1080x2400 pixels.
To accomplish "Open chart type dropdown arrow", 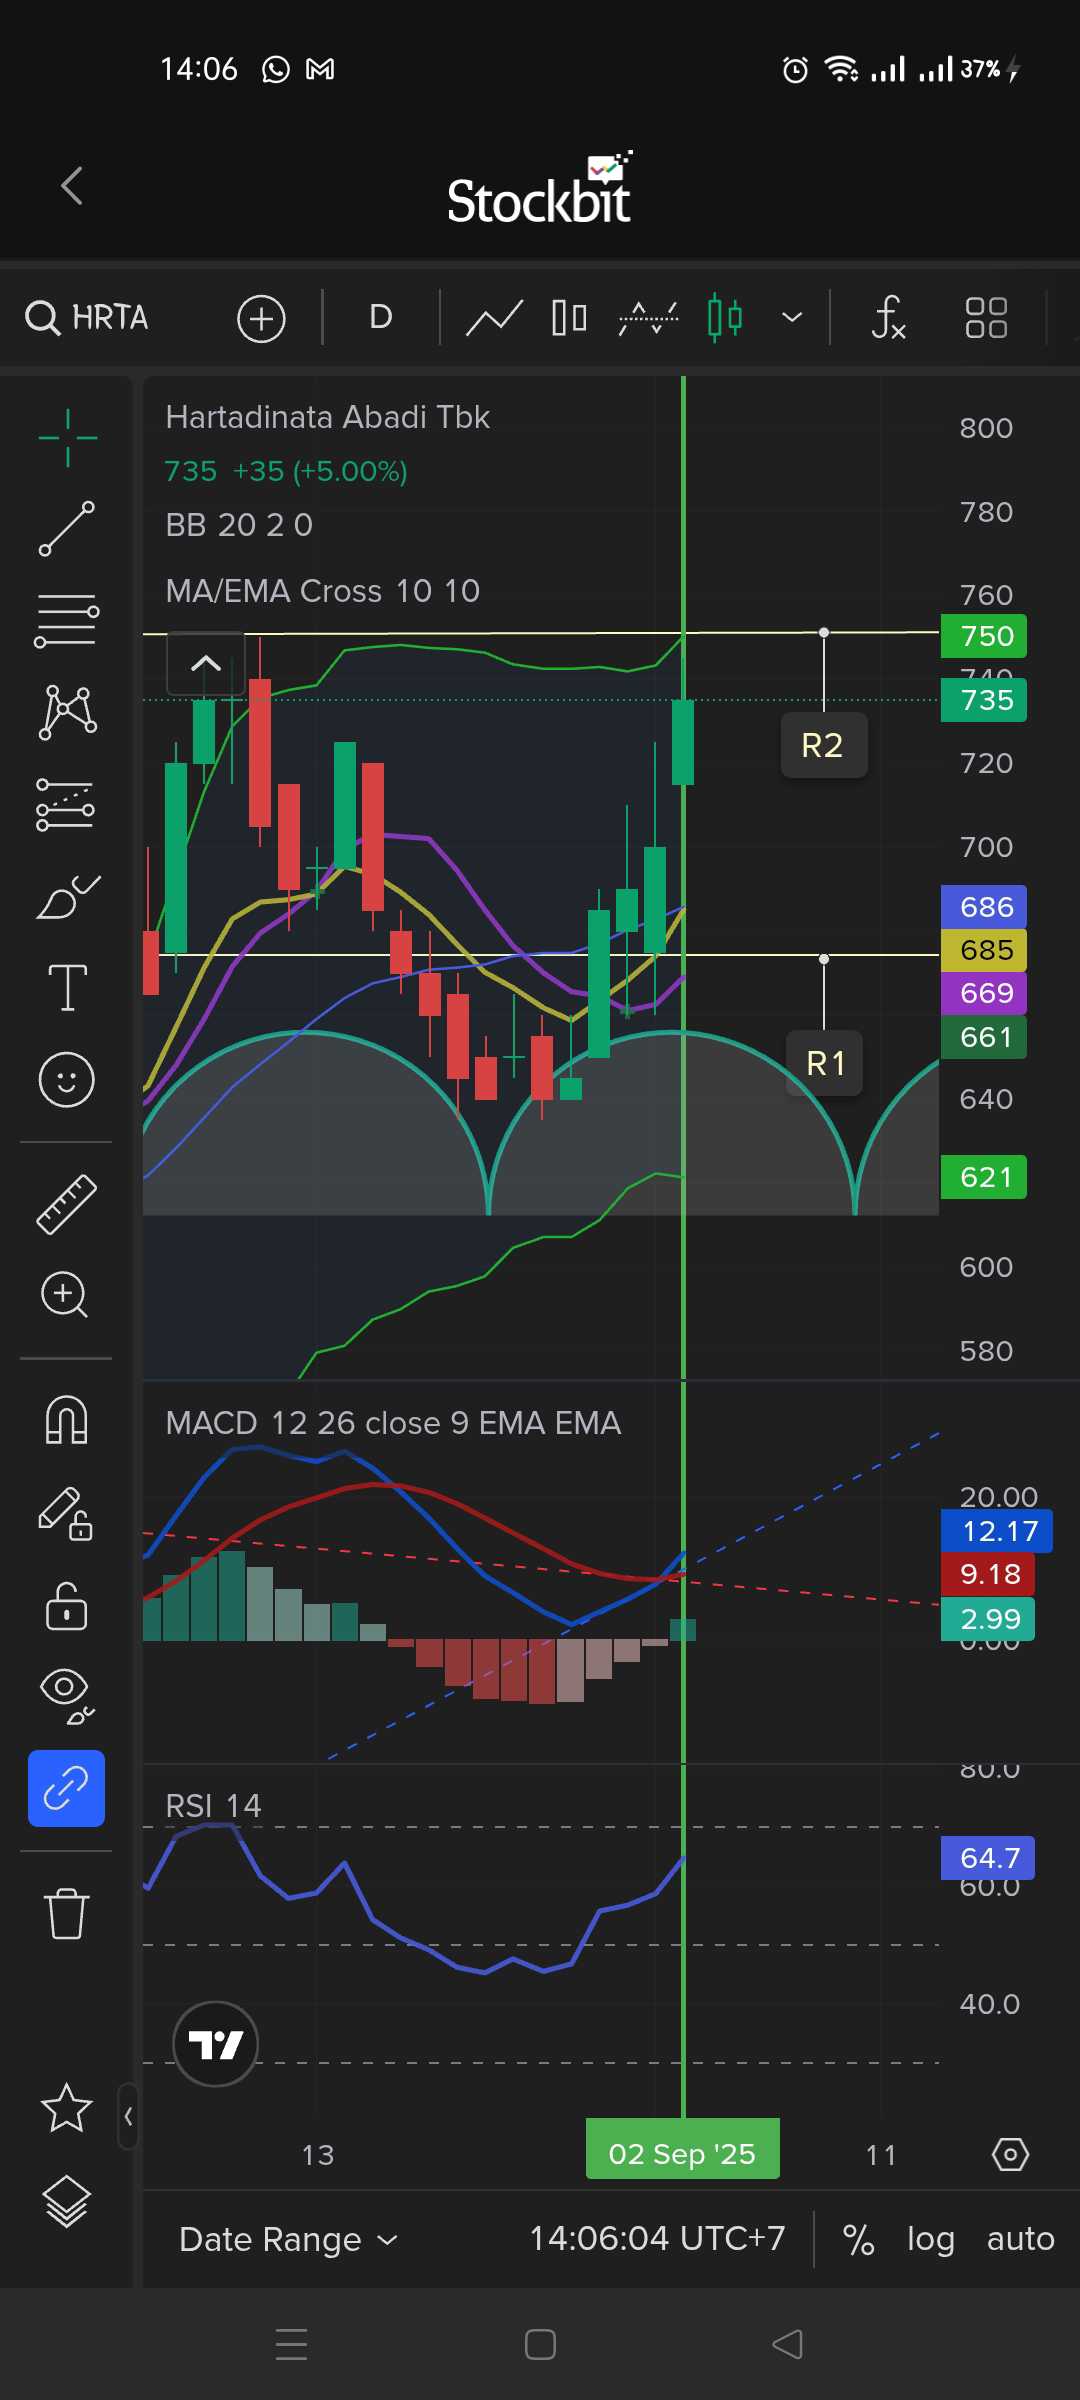I will [x=792, y=318].
